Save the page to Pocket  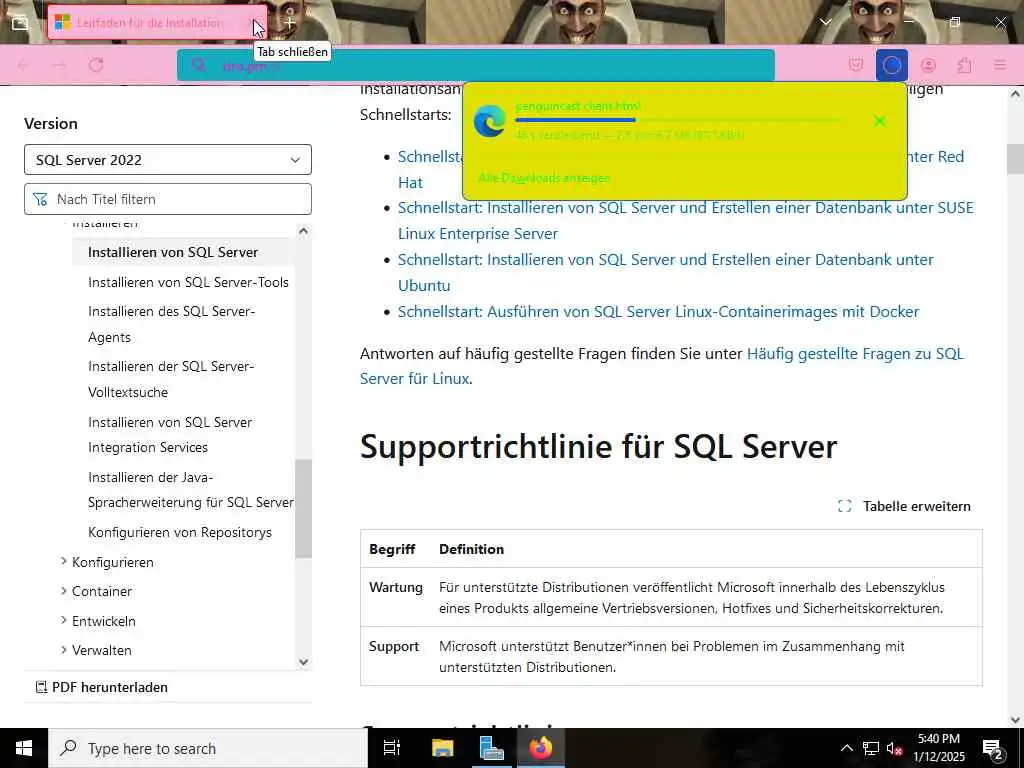856,65
